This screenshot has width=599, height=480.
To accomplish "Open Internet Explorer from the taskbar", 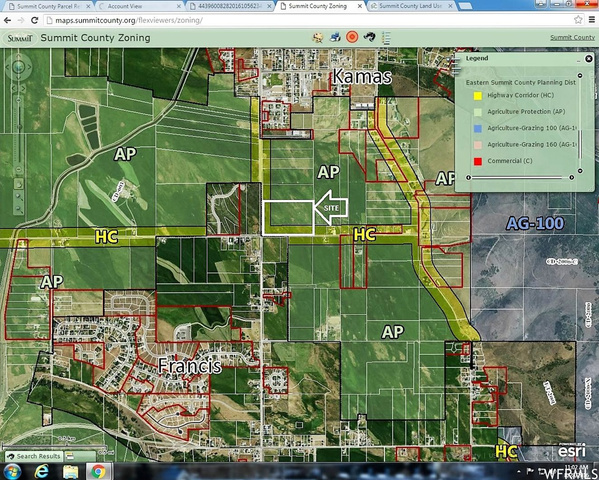I will [41, 471].
